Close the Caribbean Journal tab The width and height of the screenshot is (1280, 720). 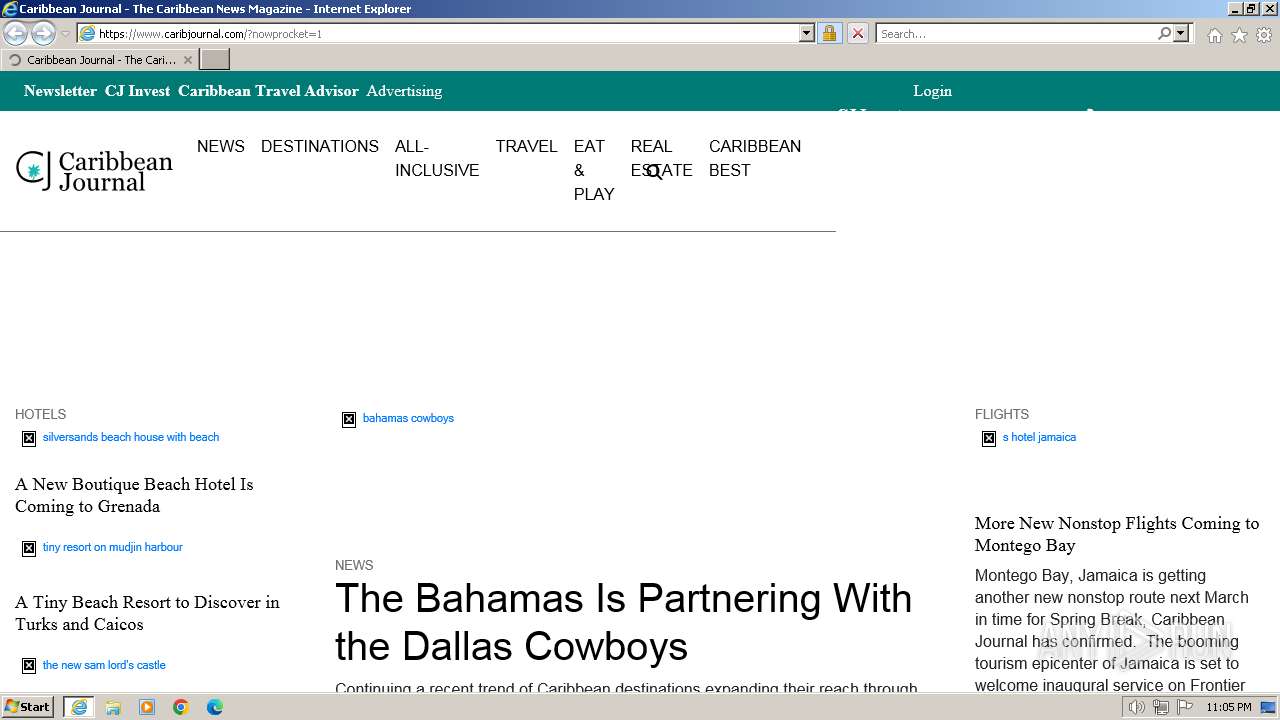click(187, 60)
